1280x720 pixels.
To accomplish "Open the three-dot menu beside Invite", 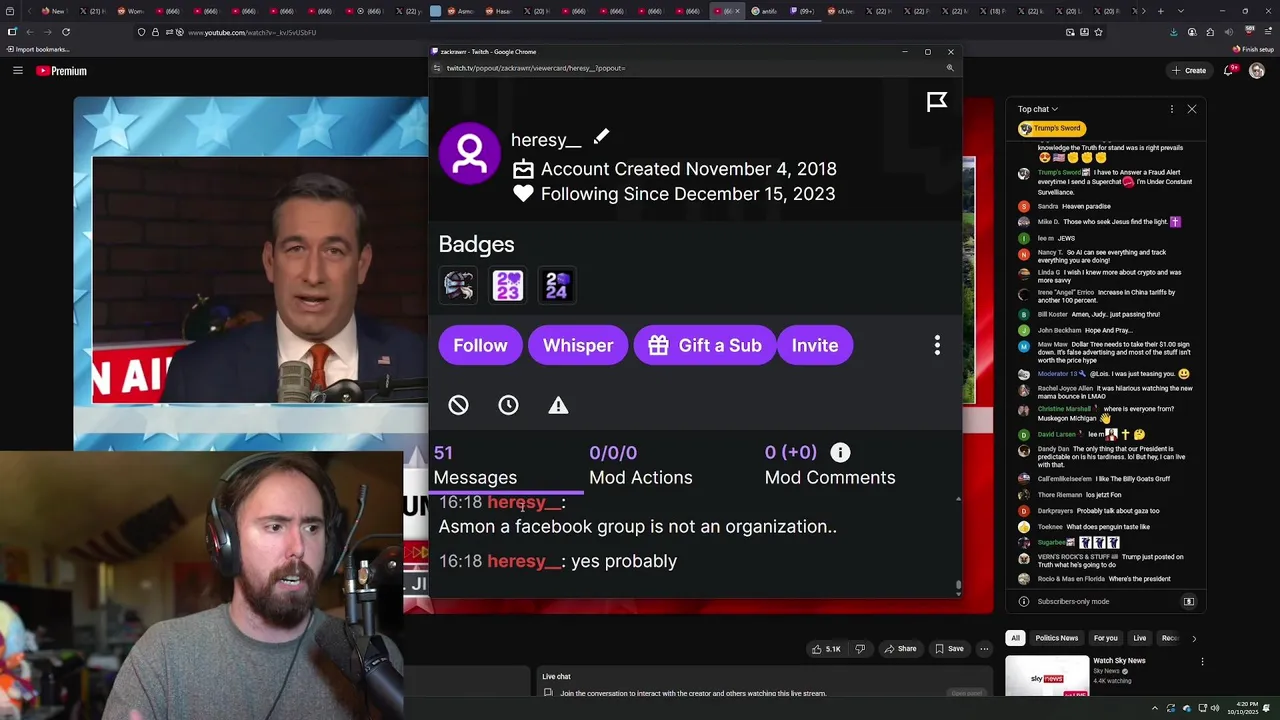I will (x=937, y=345).
